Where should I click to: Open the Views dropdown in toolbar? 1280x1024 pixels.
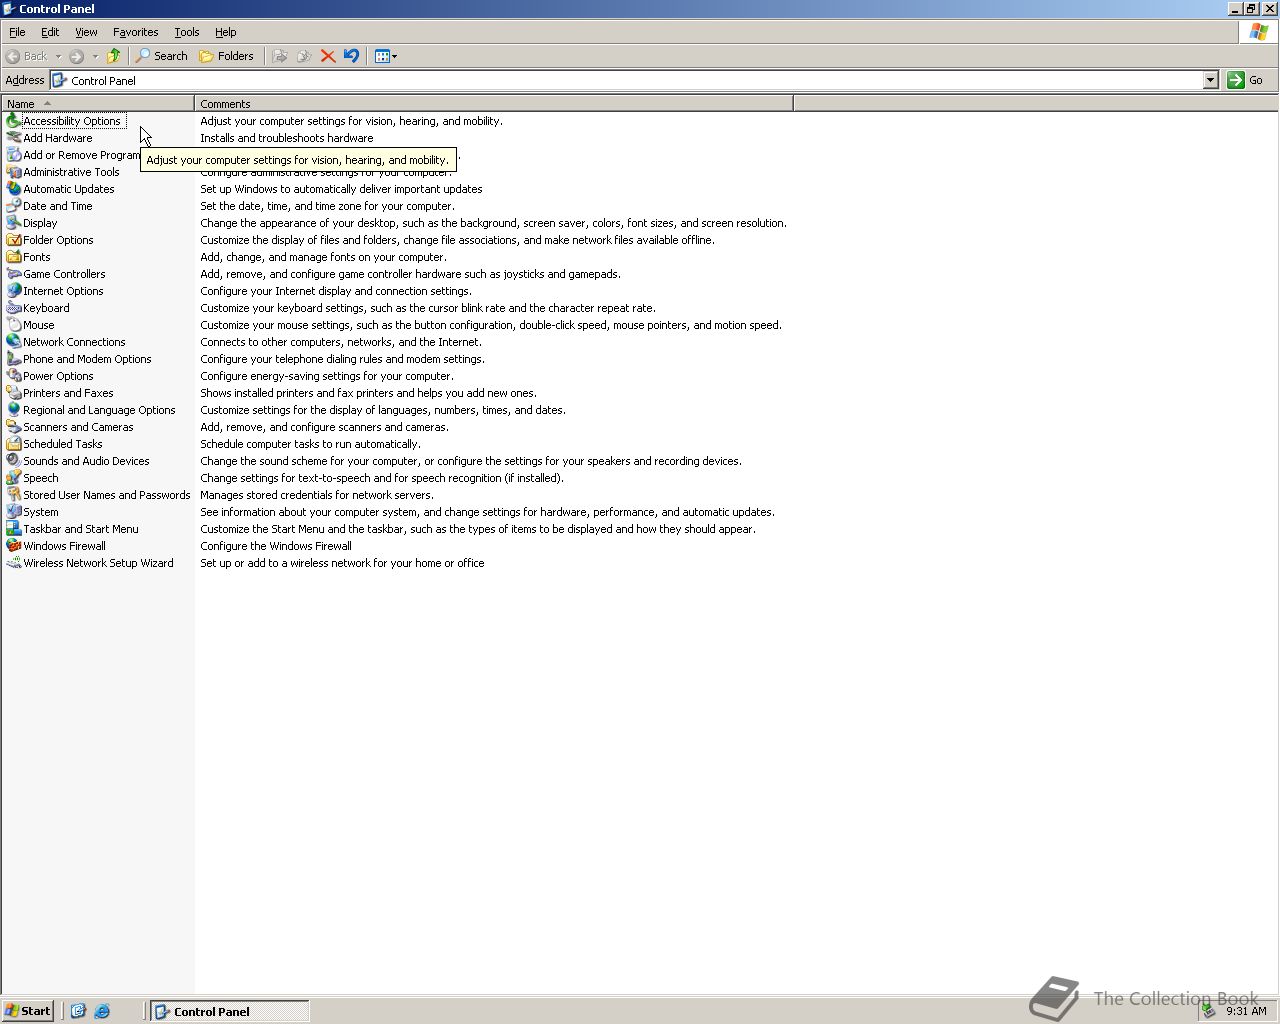(x=386, y=56)
